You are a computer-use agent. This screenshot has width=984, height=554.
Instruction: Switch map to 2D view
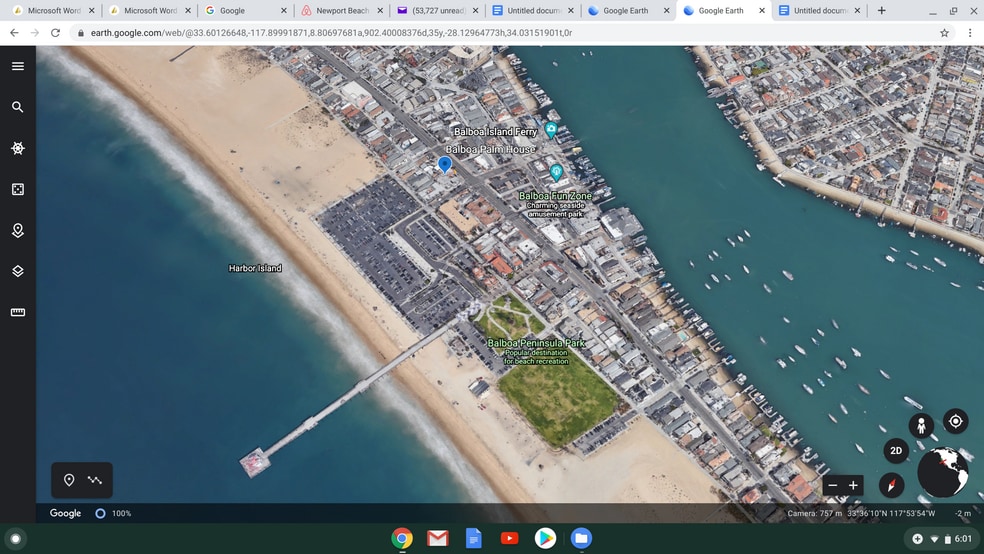(x=896, y=451)
